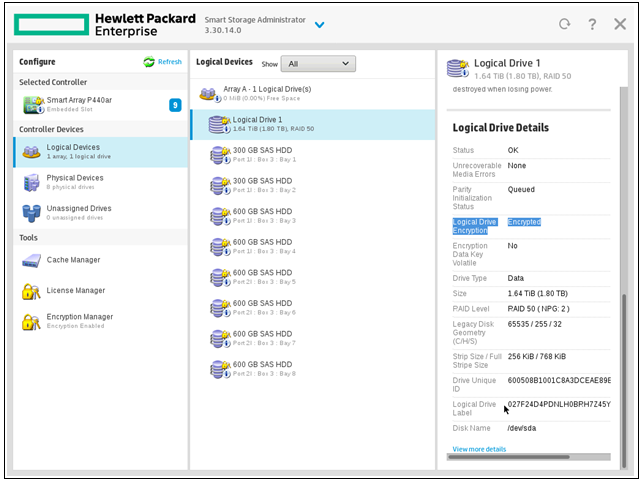Open Unassigned Drives in the sidebar

100,212
